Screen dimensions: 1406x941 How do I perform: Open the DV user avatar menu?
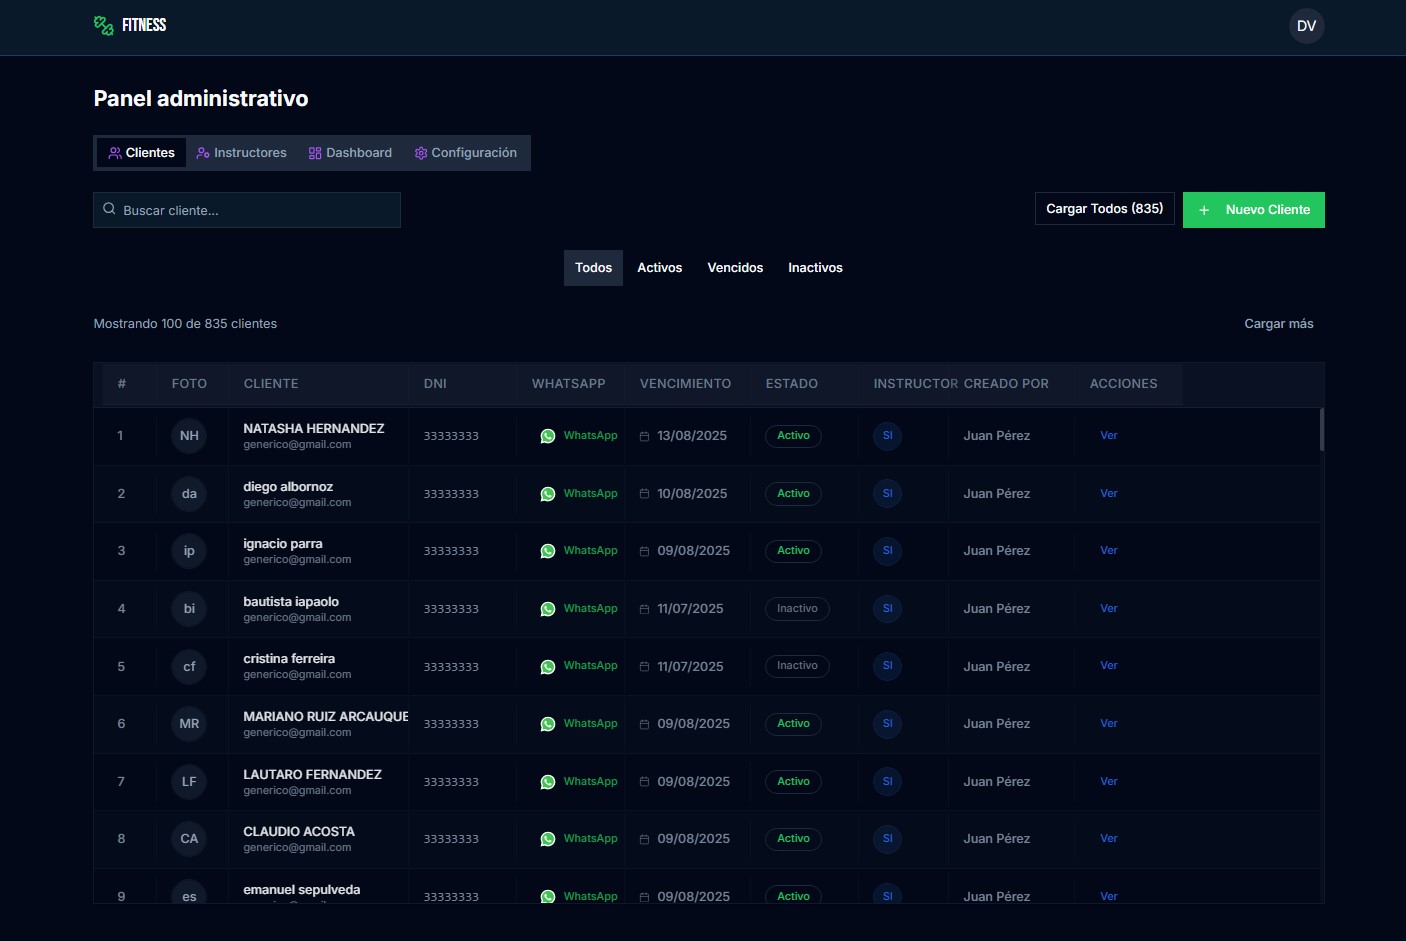pos(1306,26)
